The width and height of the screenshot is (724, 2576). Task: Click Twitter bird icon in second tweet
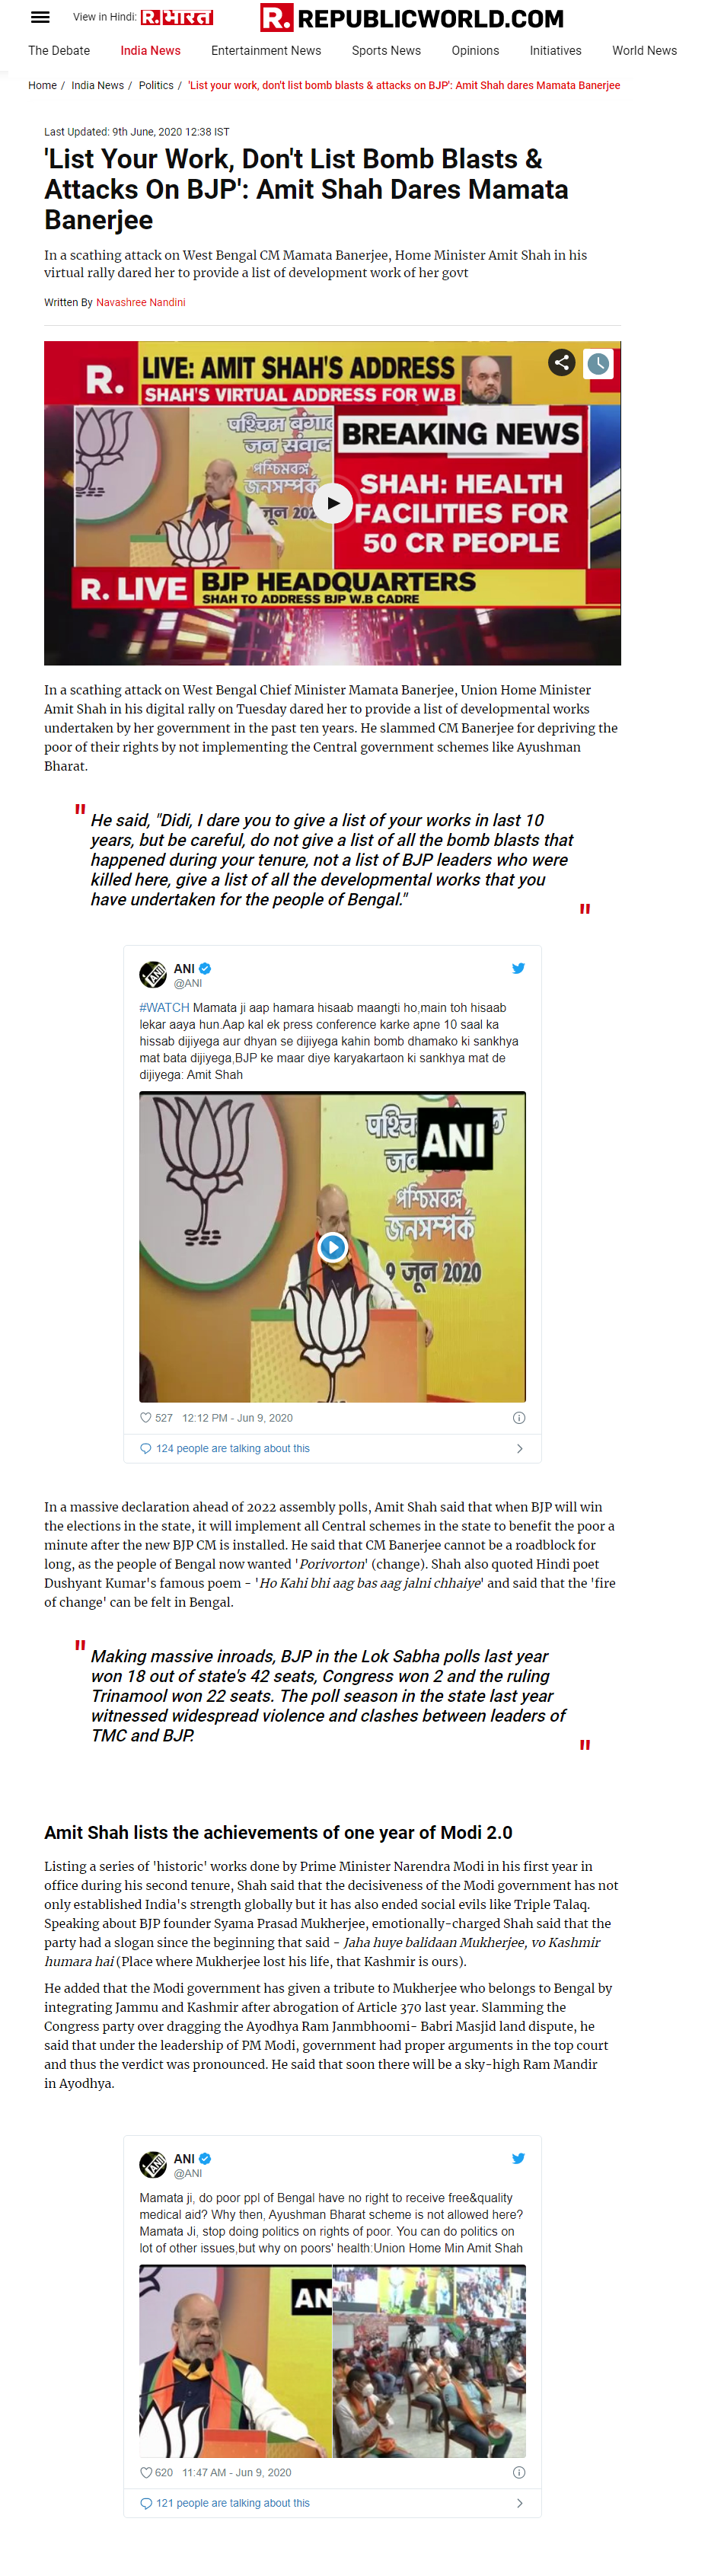(518, 2158)
